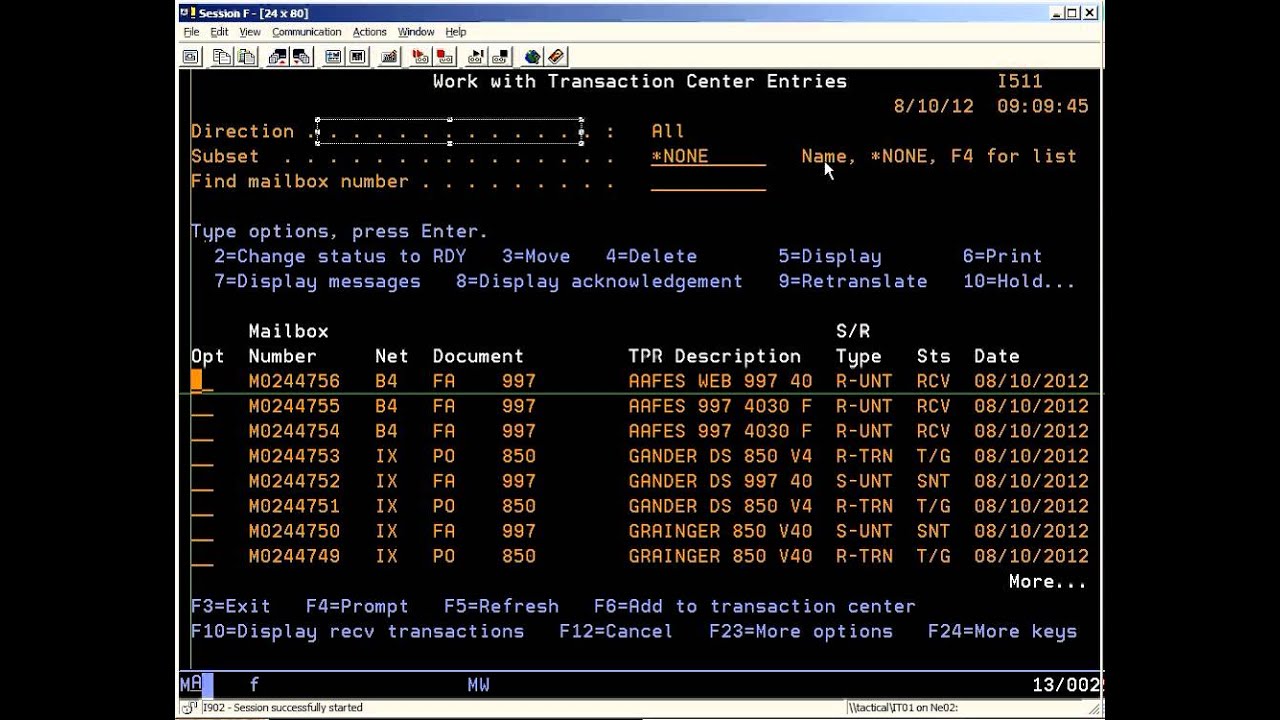Click the session icon in title bar

pyautogui.click(x=188, y=13)
